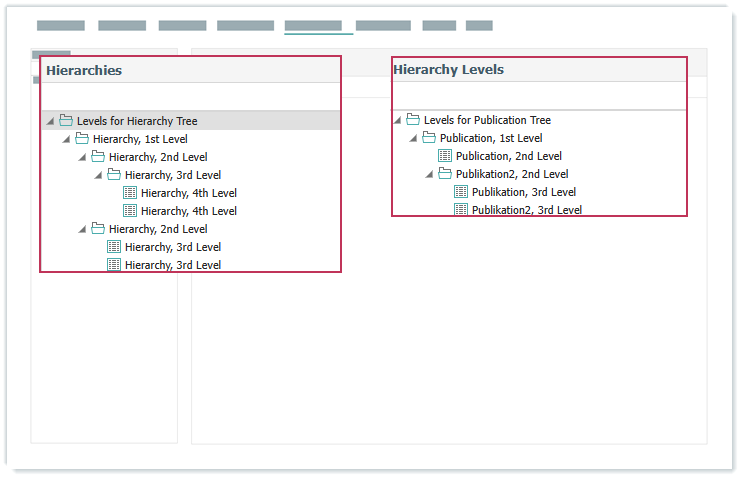The height and width of the screenshot is (479, 742).
Task: Click the folder icon beside Publication, 1st Level
Action: [x=429, y=138]
